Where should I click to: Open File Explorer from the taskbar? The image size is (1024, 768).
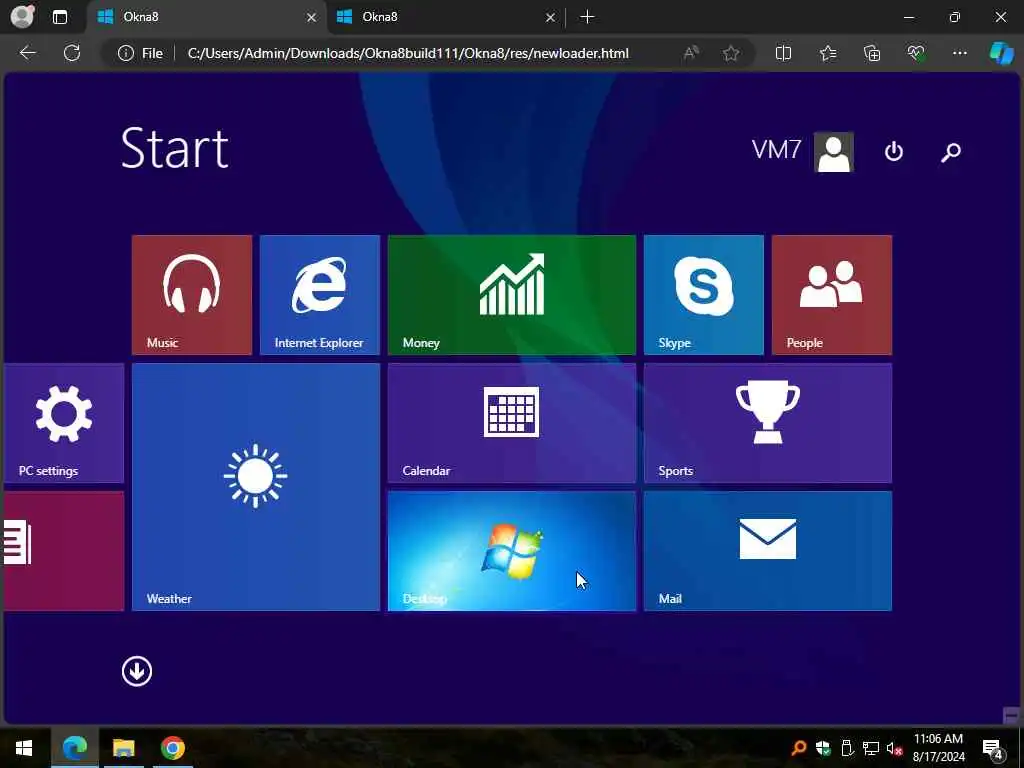(x=123, y=748)
